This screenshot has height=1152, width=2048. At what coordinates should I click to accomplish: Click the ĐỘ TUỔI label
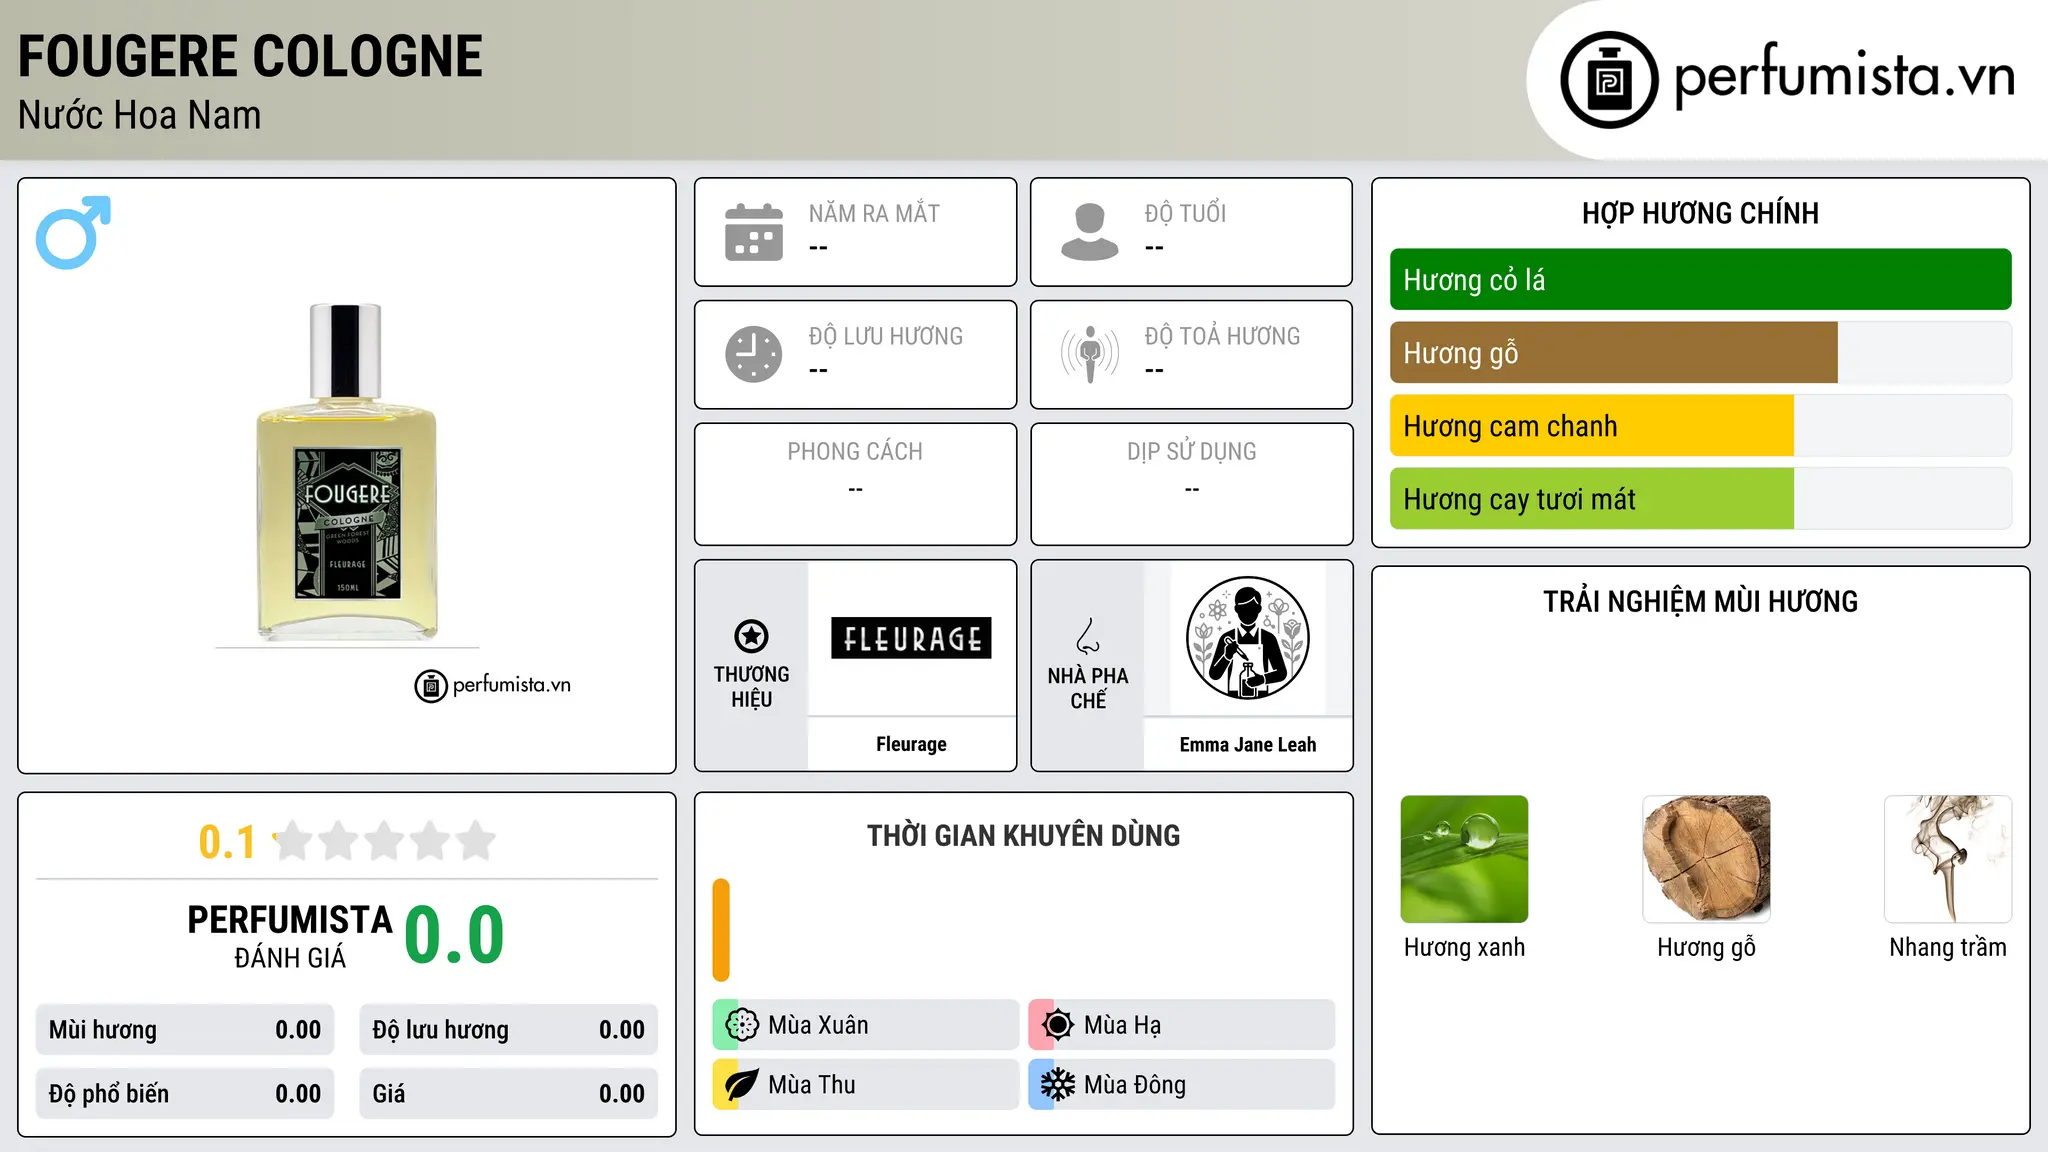tap(1185, 213)
